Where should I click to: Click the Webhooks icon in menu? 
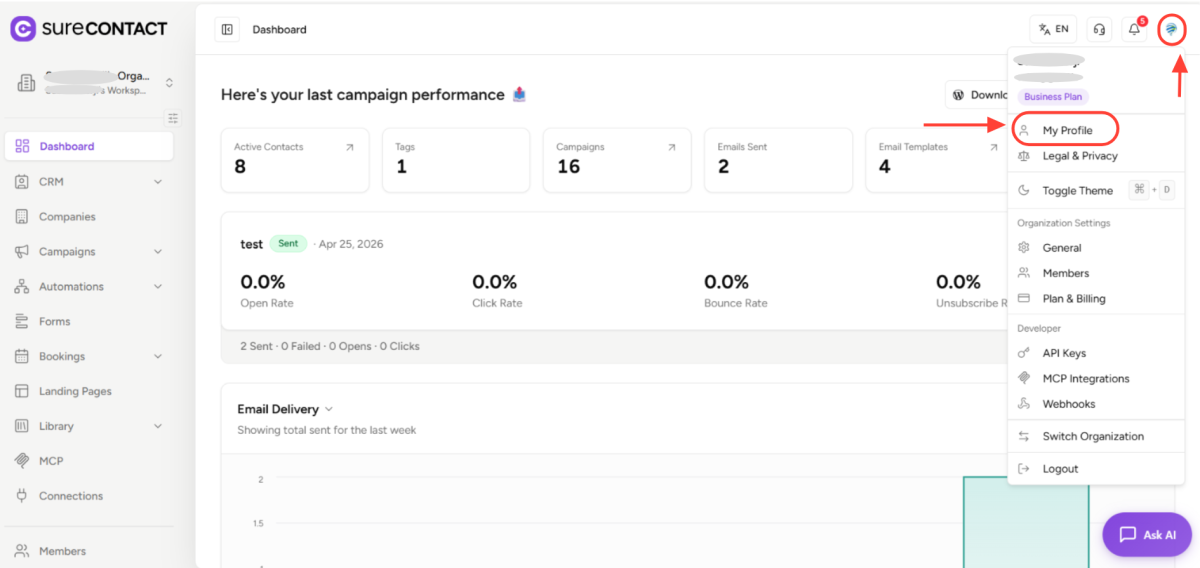pos(1023,404)
